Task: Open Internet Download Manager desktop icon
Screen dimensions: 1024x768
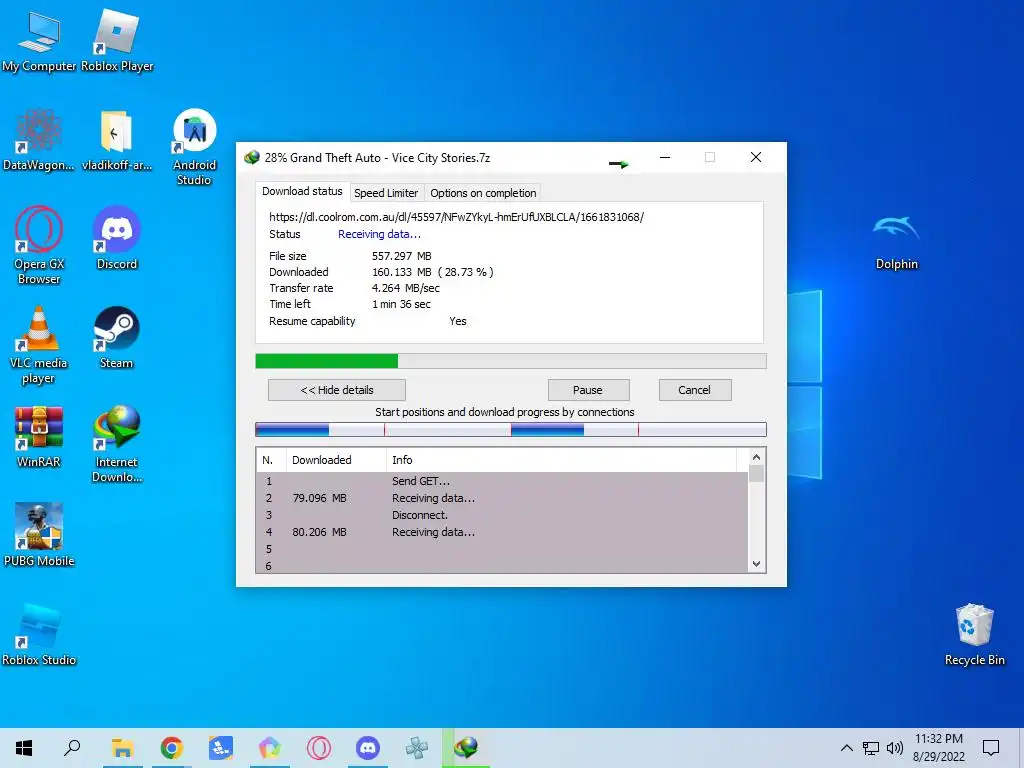Action: click(117, 444)
